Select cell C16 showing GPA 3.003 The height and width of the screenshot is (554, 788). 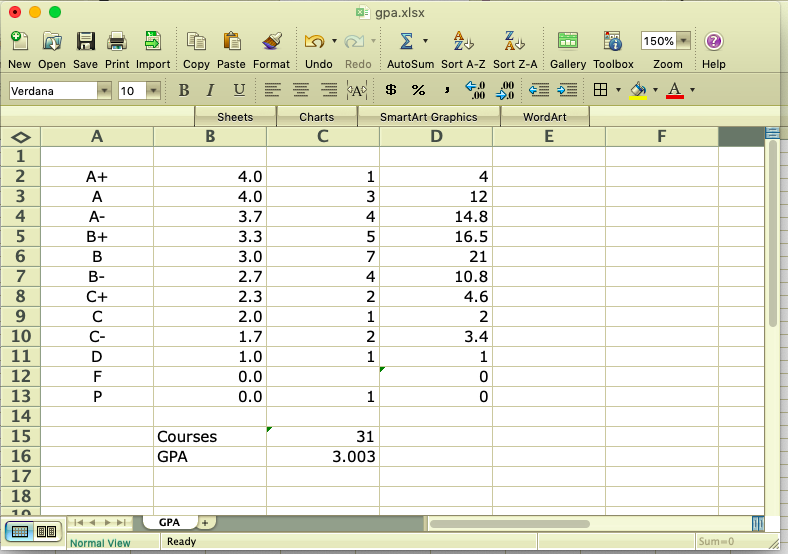tap(322, 456)
